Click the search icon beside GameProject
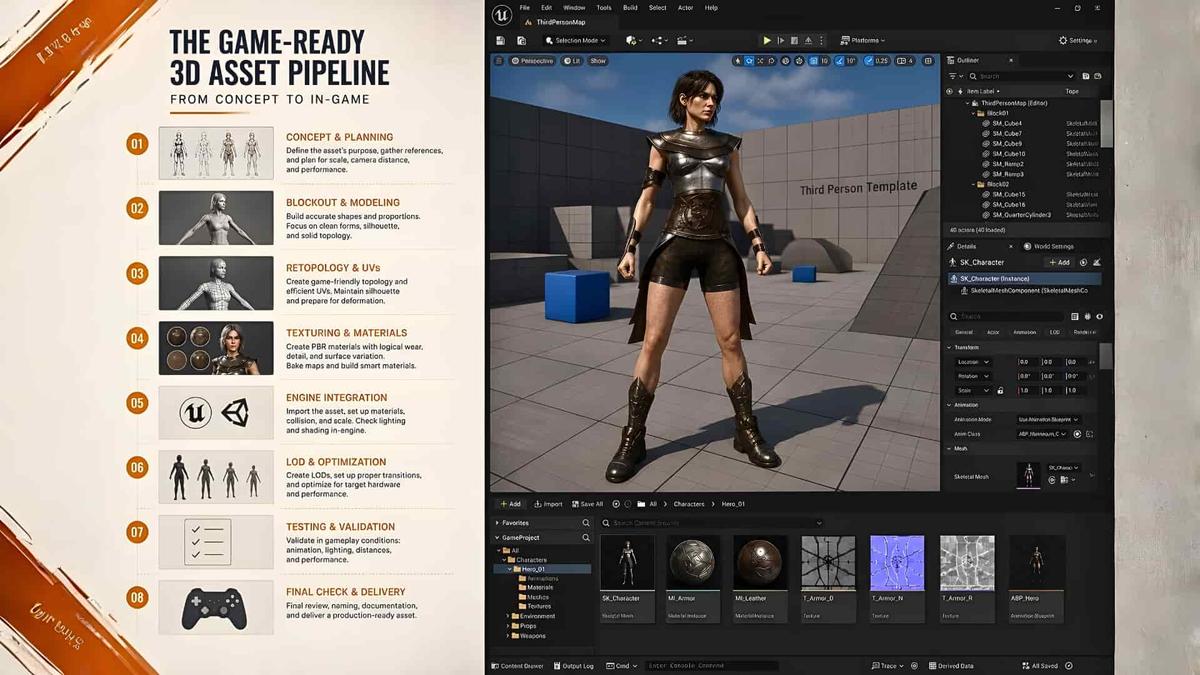Viewport: 1200px width, 675px height. pos(586,538)
